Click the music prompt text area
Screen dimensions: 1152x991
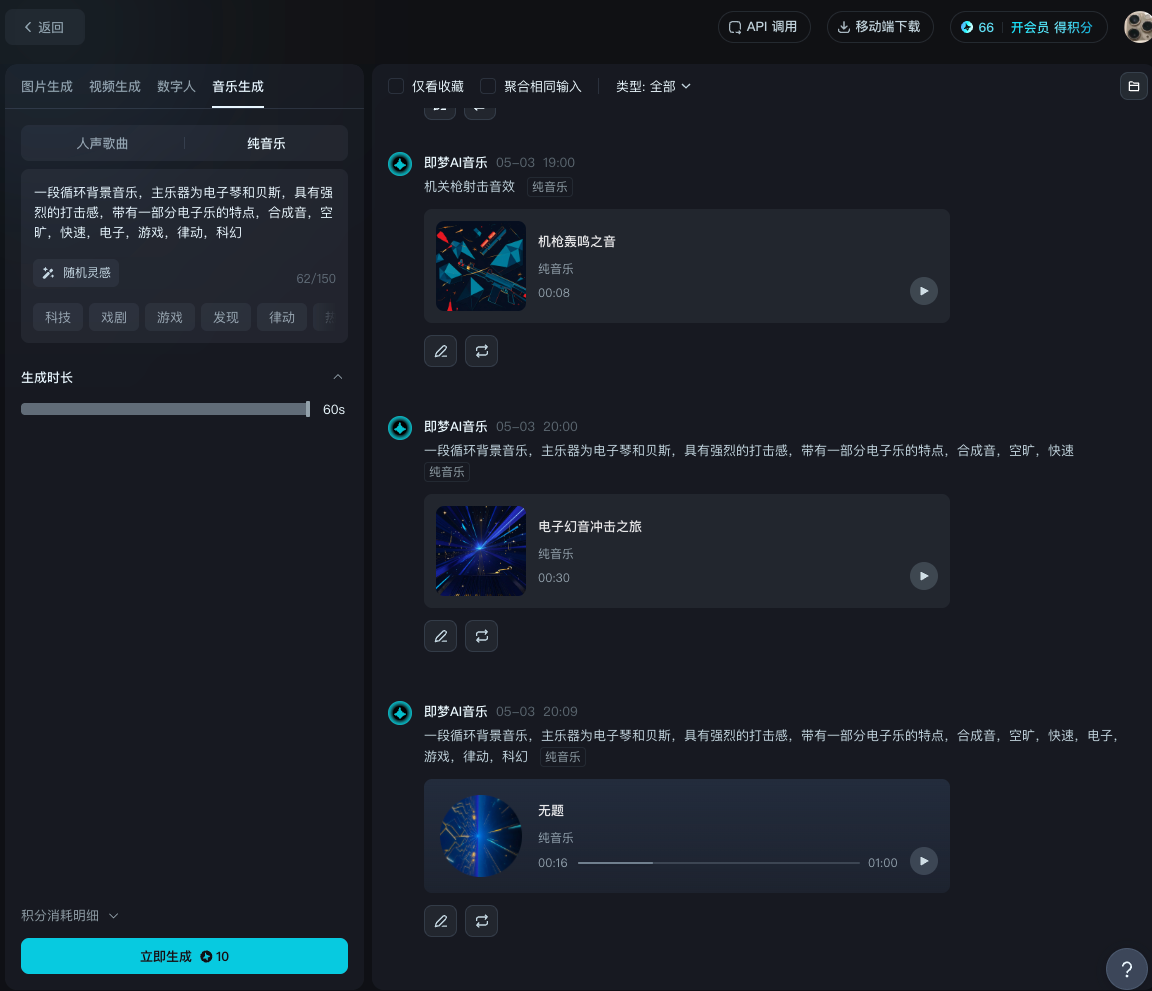[x=184, y=212]
